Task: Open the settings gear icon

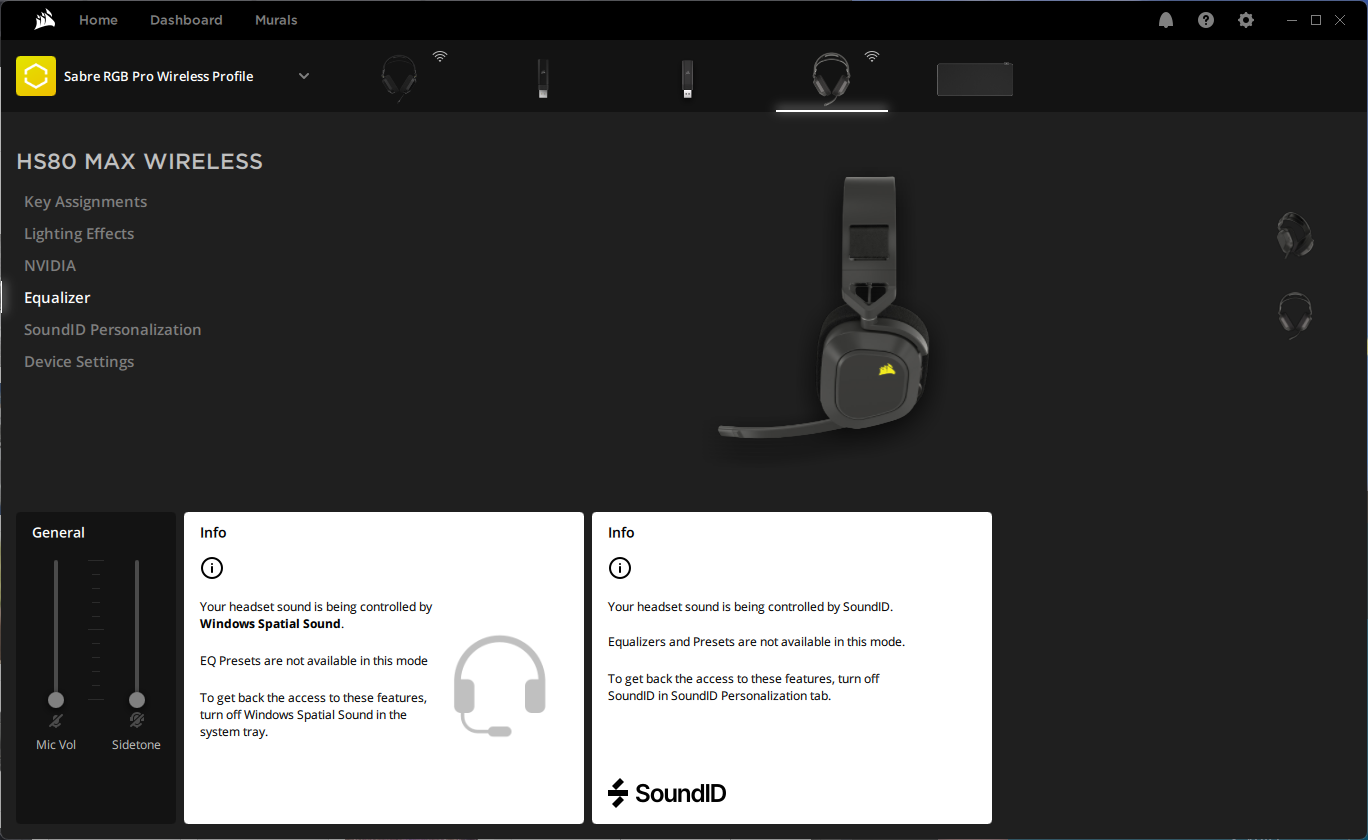Action: pyautogui.click(x=1246, y=20)
